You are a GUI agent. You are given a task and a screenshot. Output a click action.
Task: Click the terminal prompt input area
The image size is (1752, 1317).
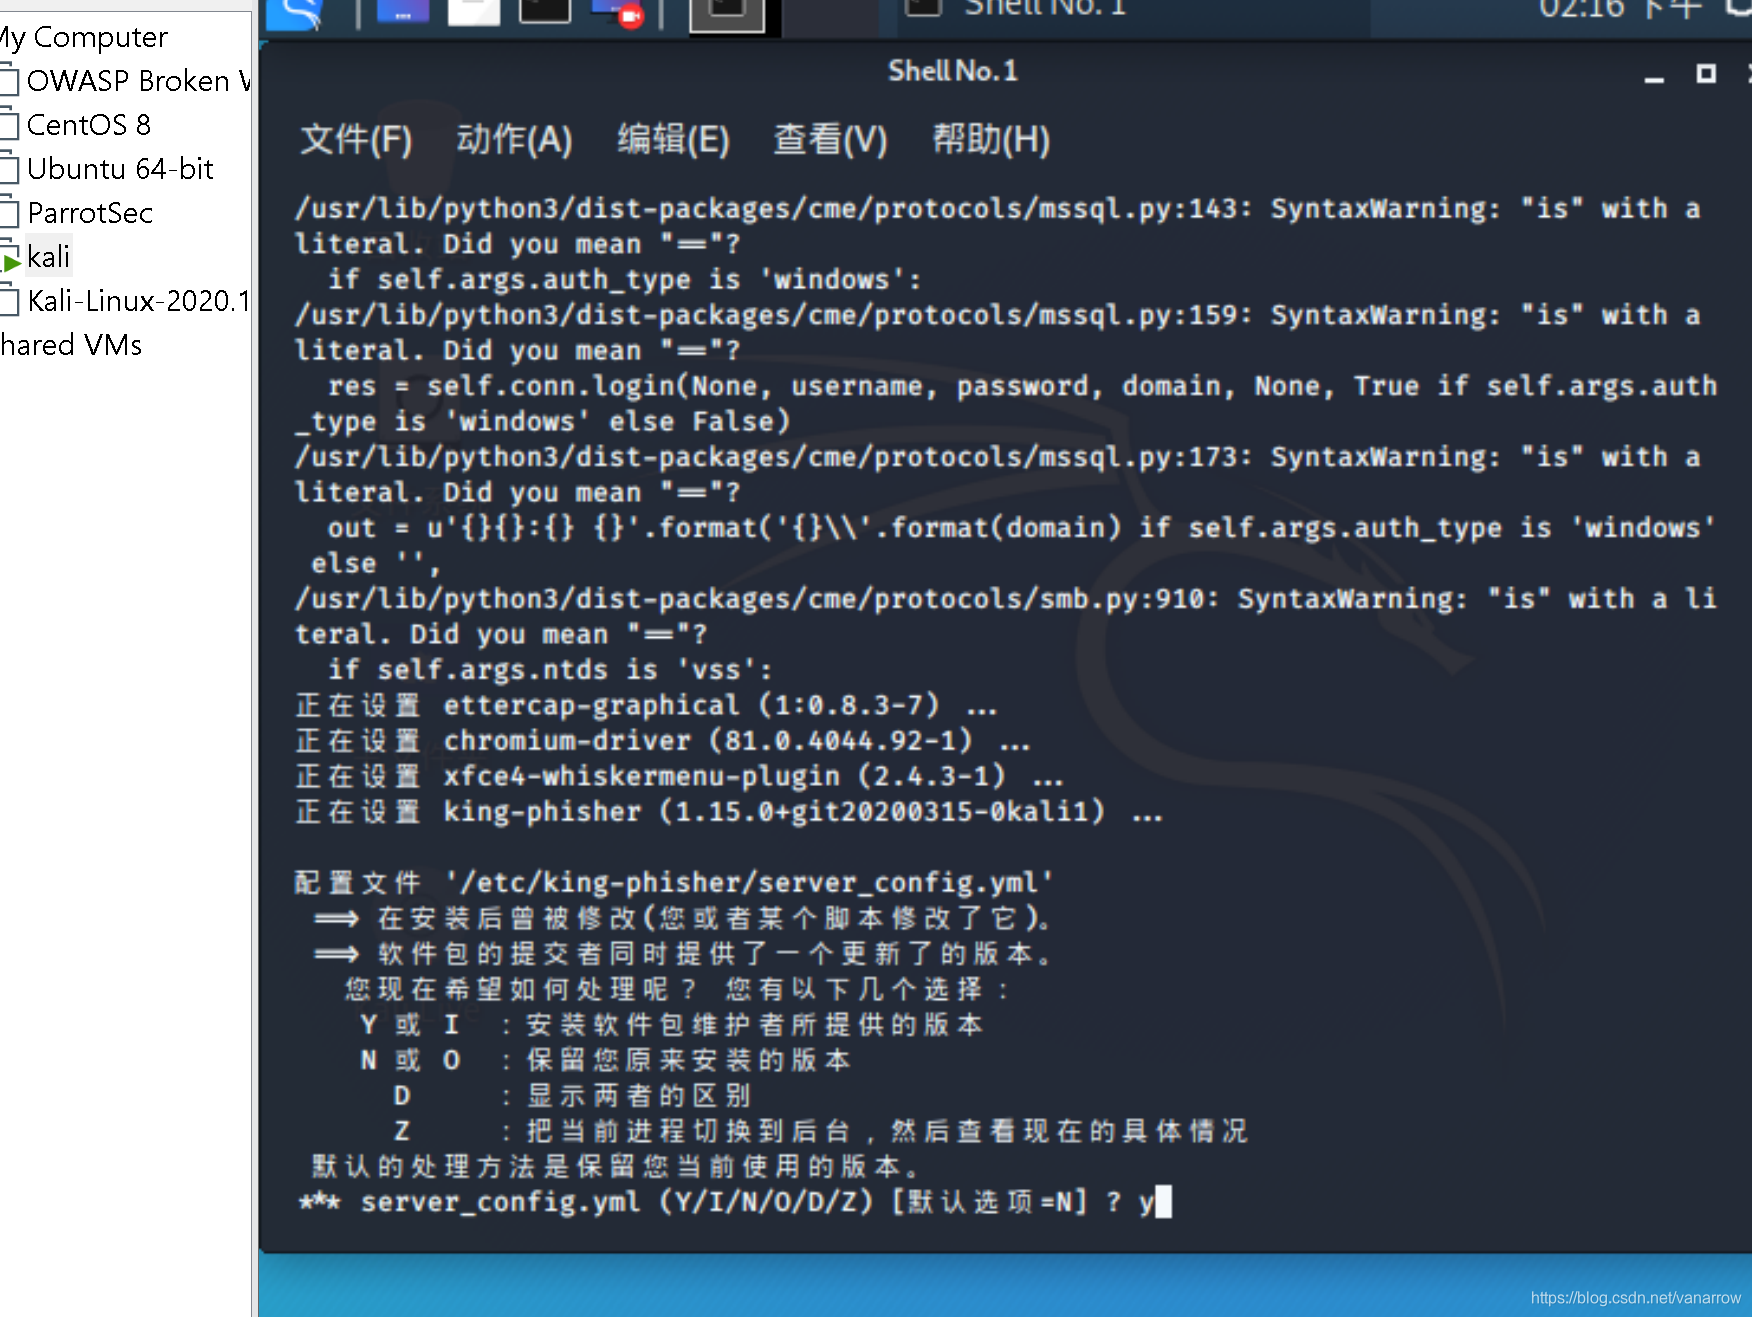pyautogui.click(x=1162, y=1201)
